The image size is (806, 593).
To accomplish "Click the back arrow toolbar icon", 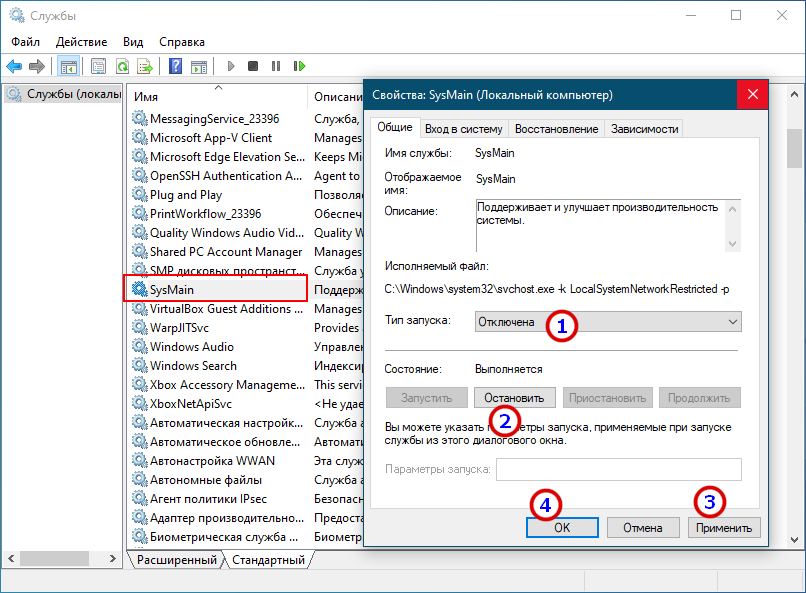I will click(x=14, y=67).
